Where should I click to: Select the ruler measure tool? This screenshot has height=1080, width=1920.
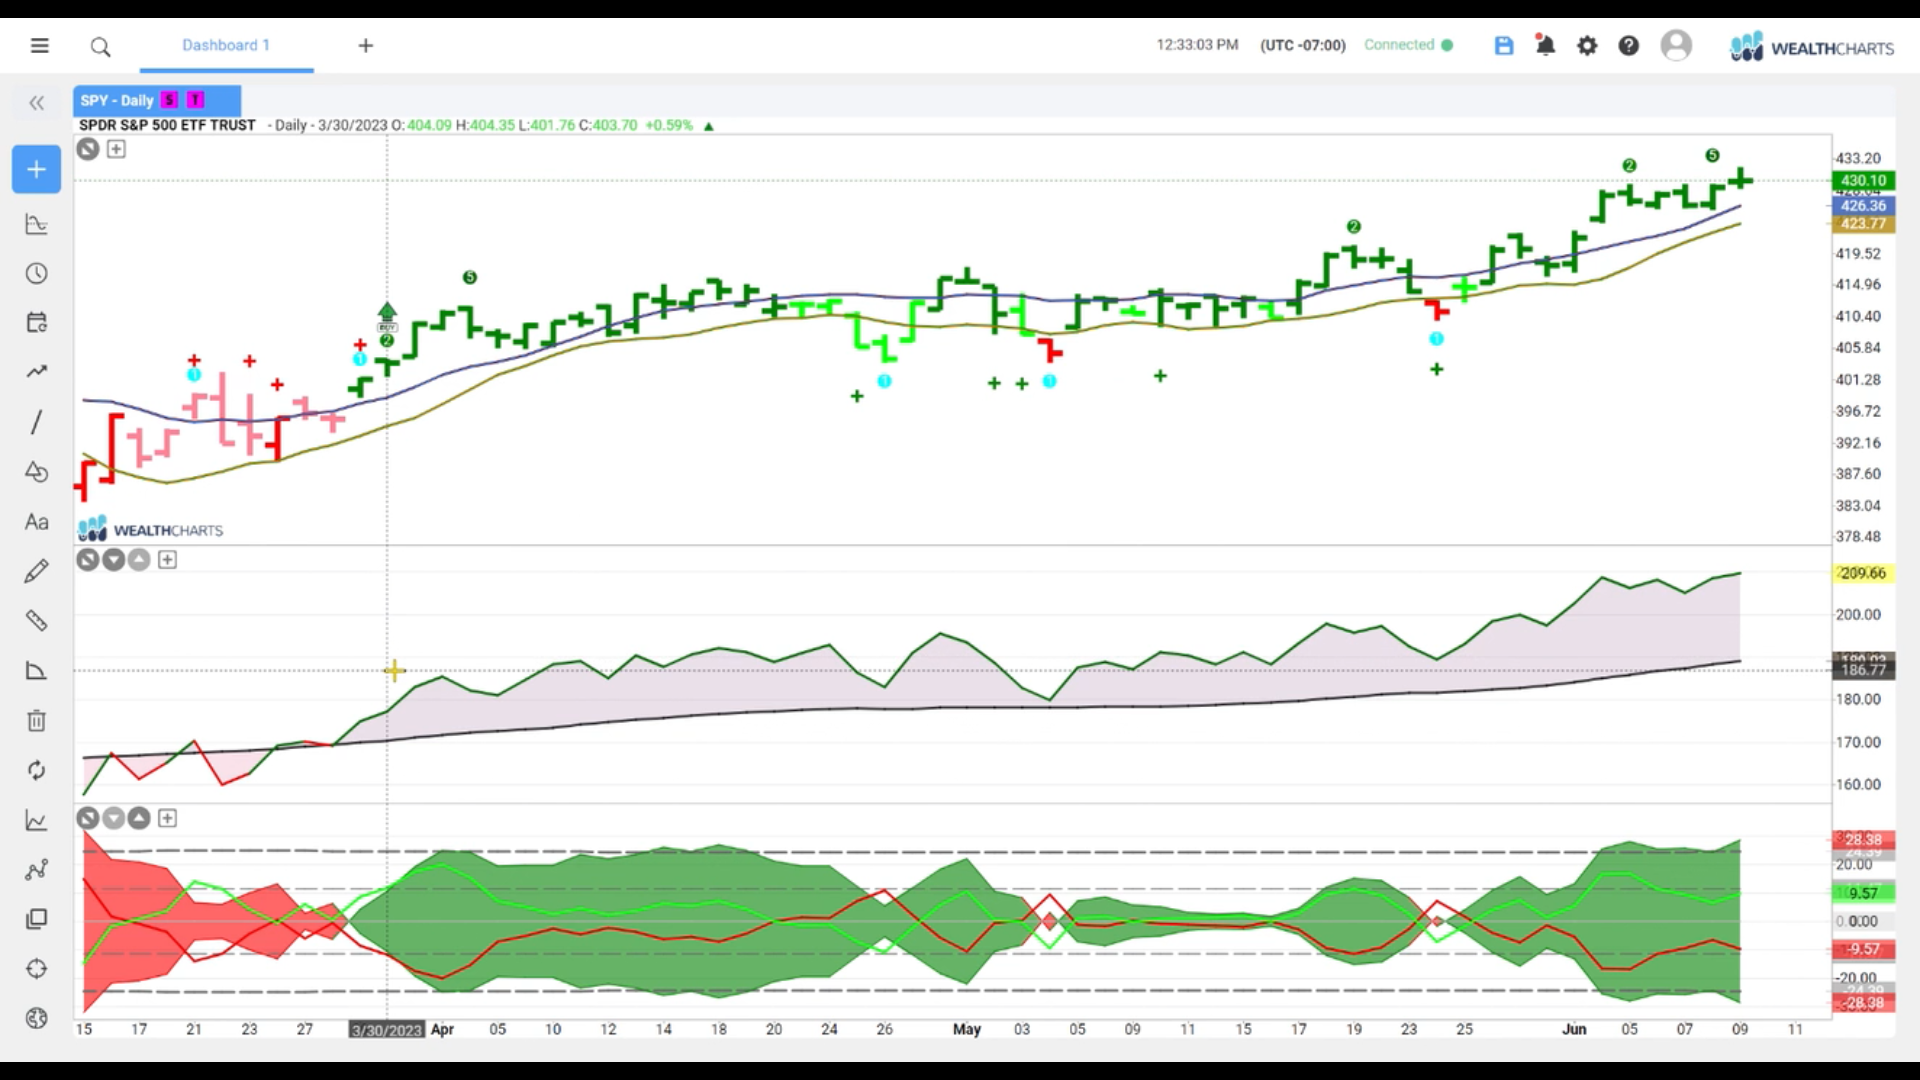coord(36,621)
